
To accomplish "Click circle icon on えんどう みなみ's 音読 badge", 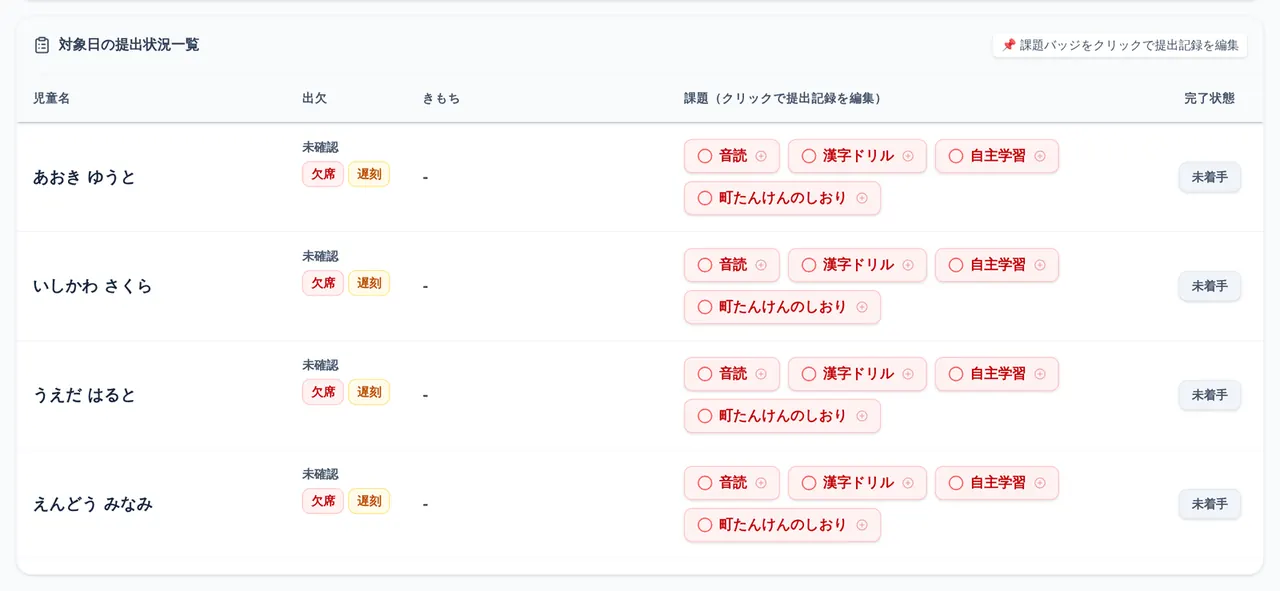I will tap(705, 483).
